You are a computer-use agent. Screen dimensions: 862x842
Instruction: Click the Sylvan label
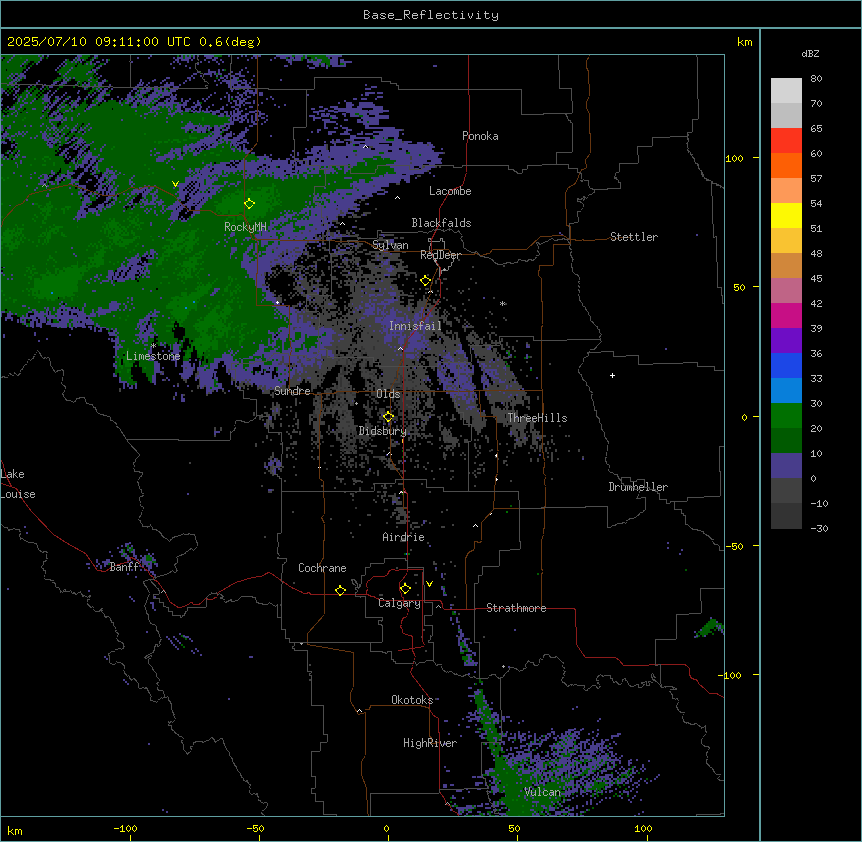[390, 245]
